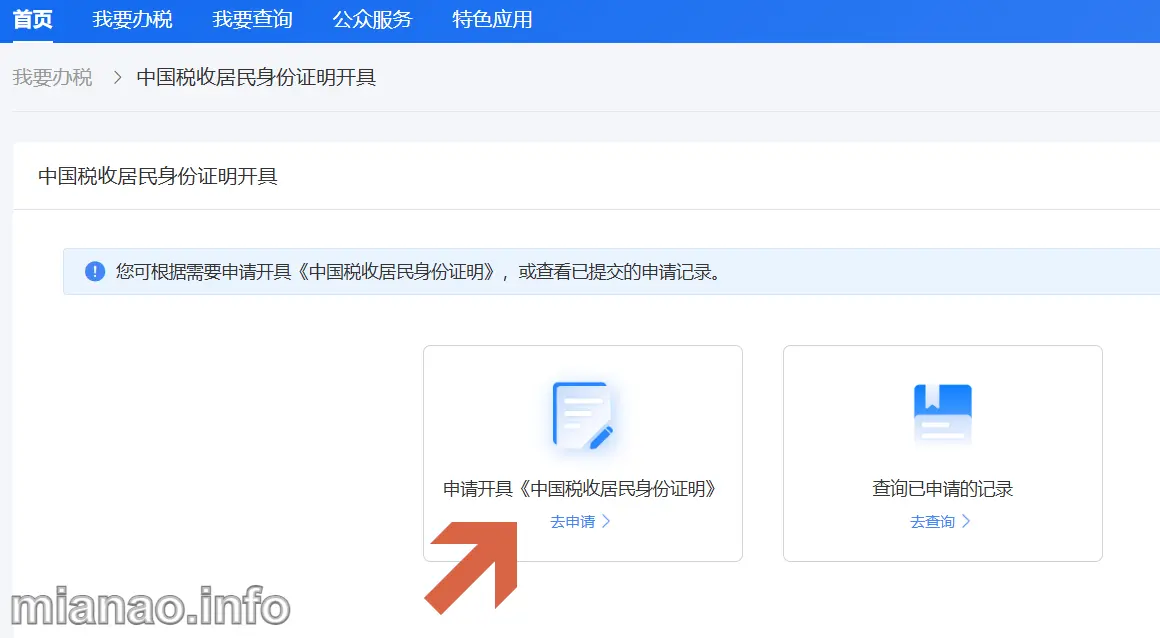Click breadcrumb item 中国税收居民身份证明开具
This screenshot has height=638, width=1160.
tap(256, 77)
